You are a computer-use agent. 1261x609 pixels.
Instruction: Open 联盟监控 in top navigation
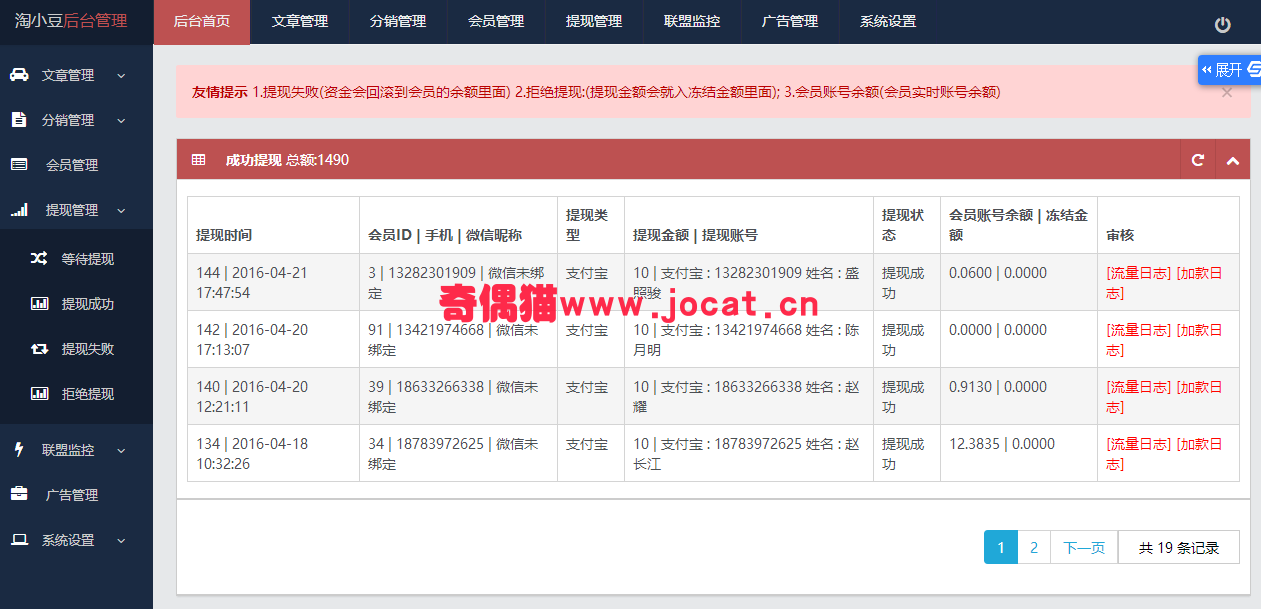coord(691,21)
